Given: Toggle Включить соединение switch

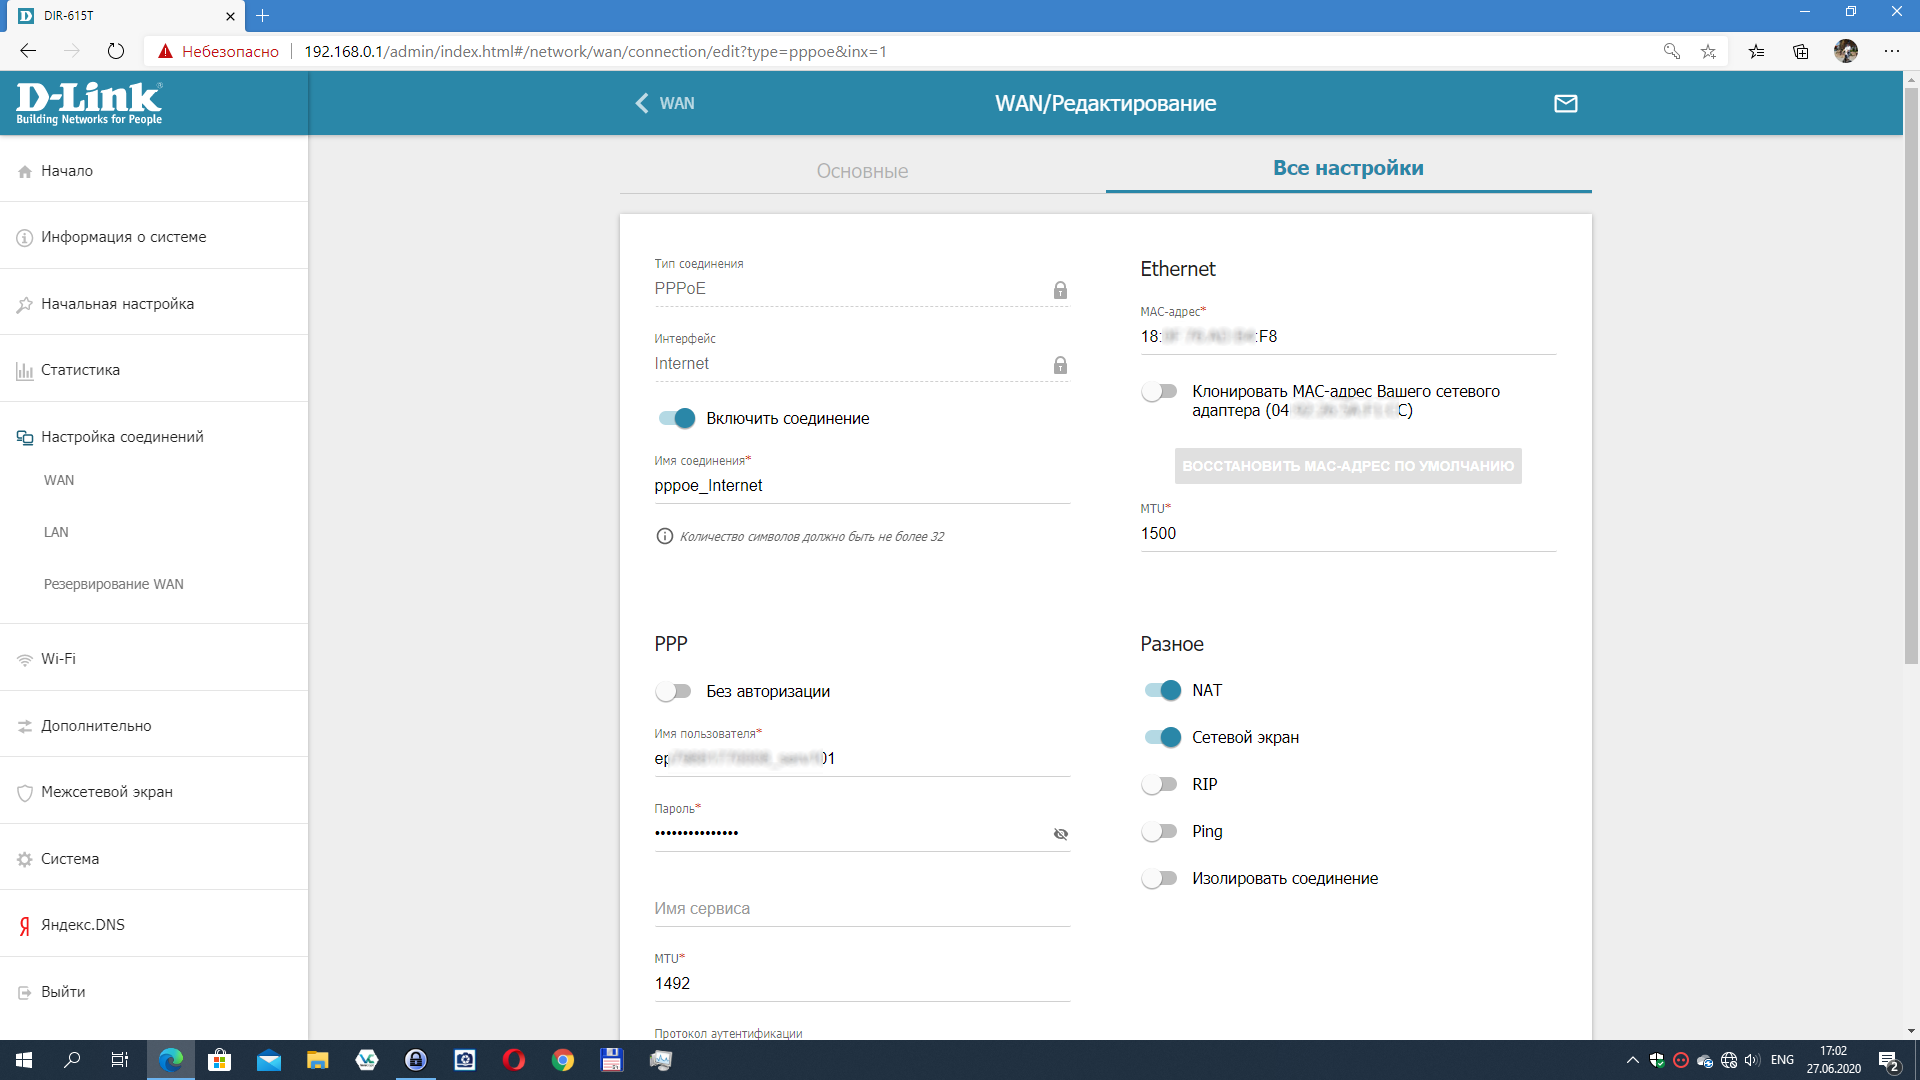Looking at the screenshot, I should (x=677, y=418).
